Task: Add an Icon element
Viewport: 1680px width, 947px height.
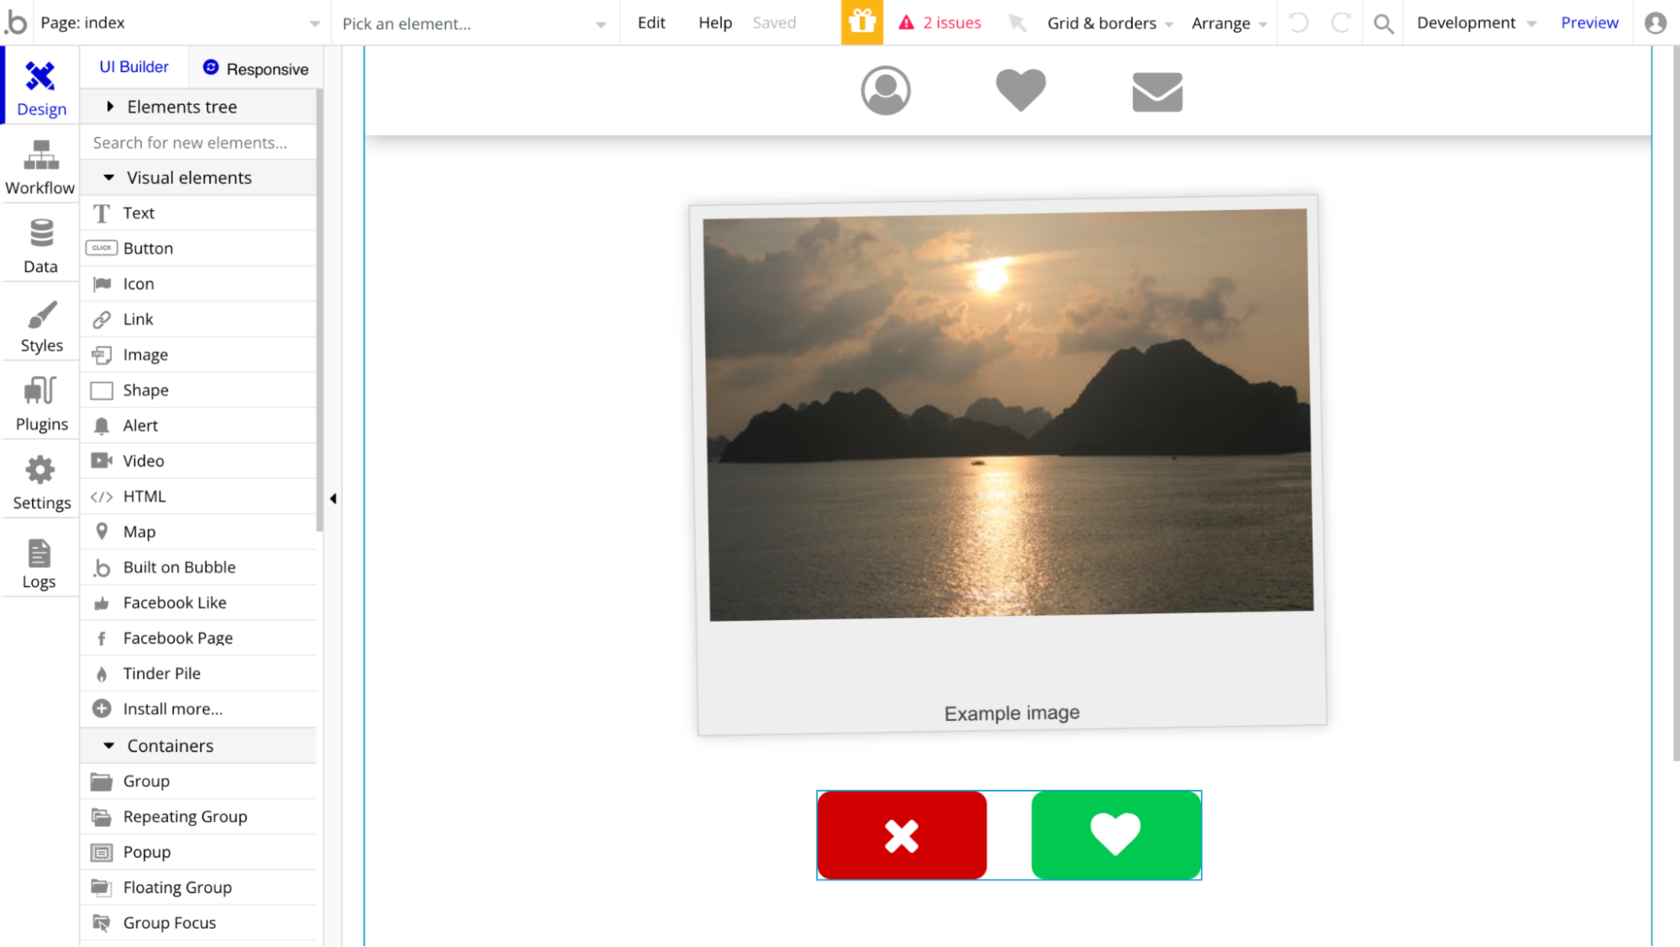Action: click(x=199, y=284)
